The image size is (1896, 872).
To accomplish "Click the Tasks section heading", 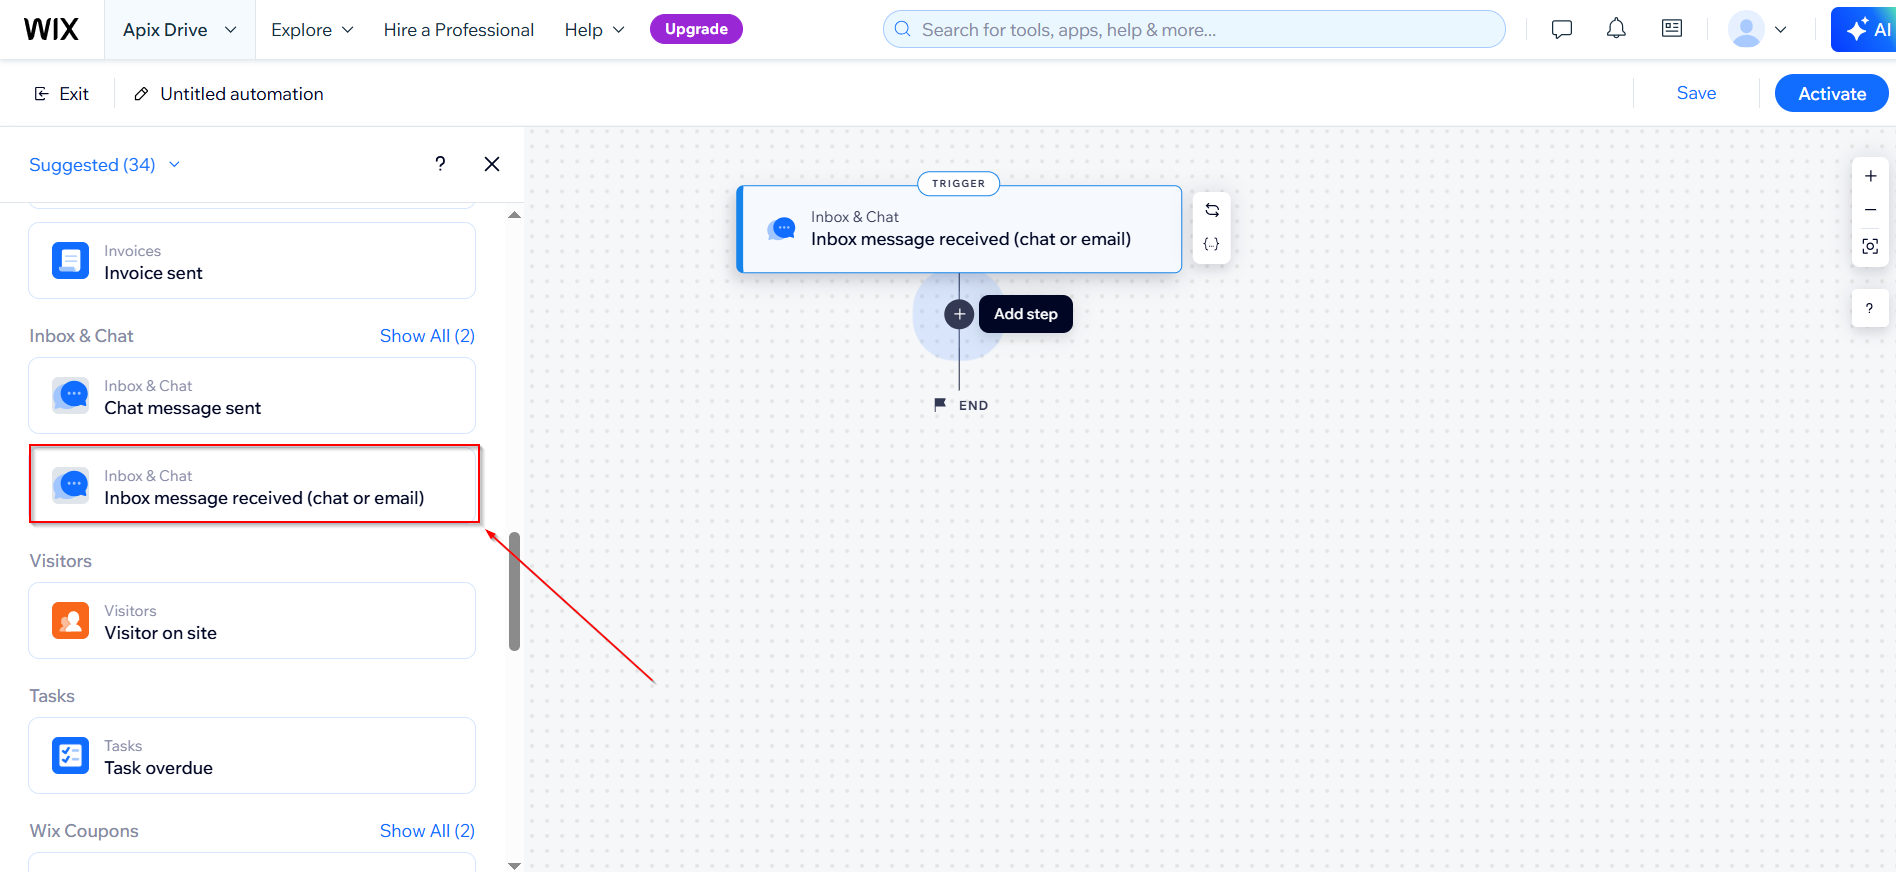I will [x=52, y=696].
